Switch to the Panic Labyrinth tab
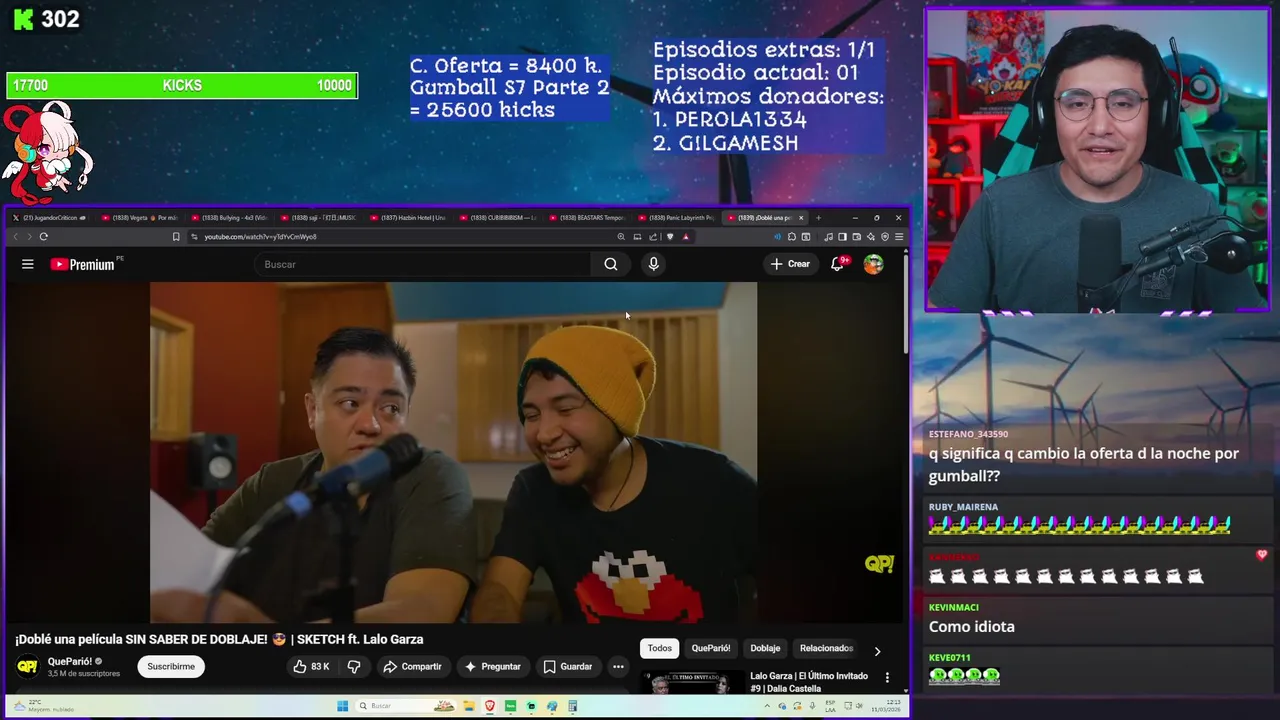1280x720 pixels. (x=675, y=217)
